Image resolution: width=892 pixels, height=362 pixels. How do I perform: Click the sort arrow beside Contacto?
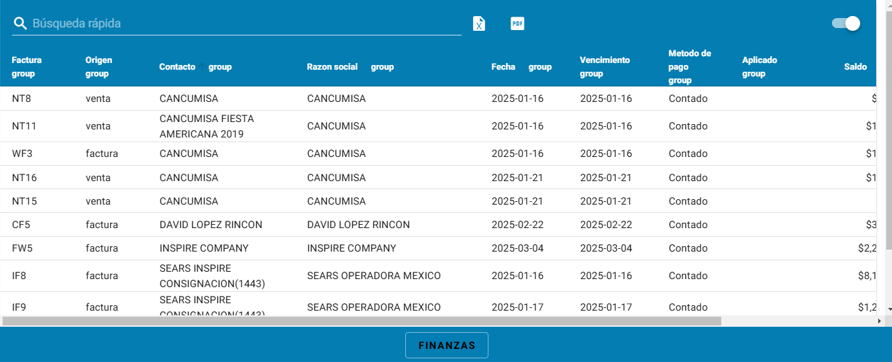click(x=202, y=67)
